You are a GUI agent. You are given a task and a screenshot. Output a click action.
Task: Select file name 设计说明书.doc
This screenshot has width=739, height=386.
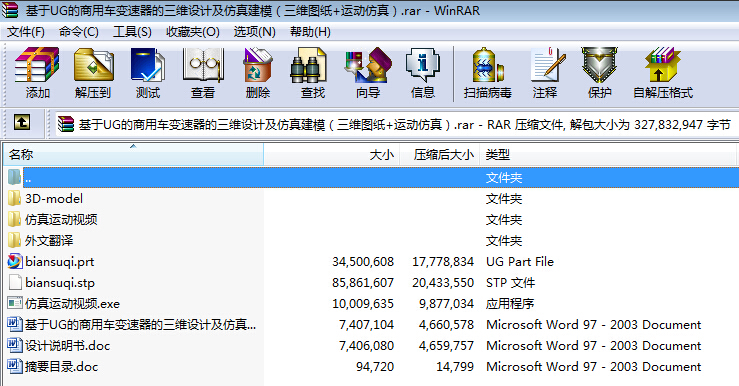point(67,345)
